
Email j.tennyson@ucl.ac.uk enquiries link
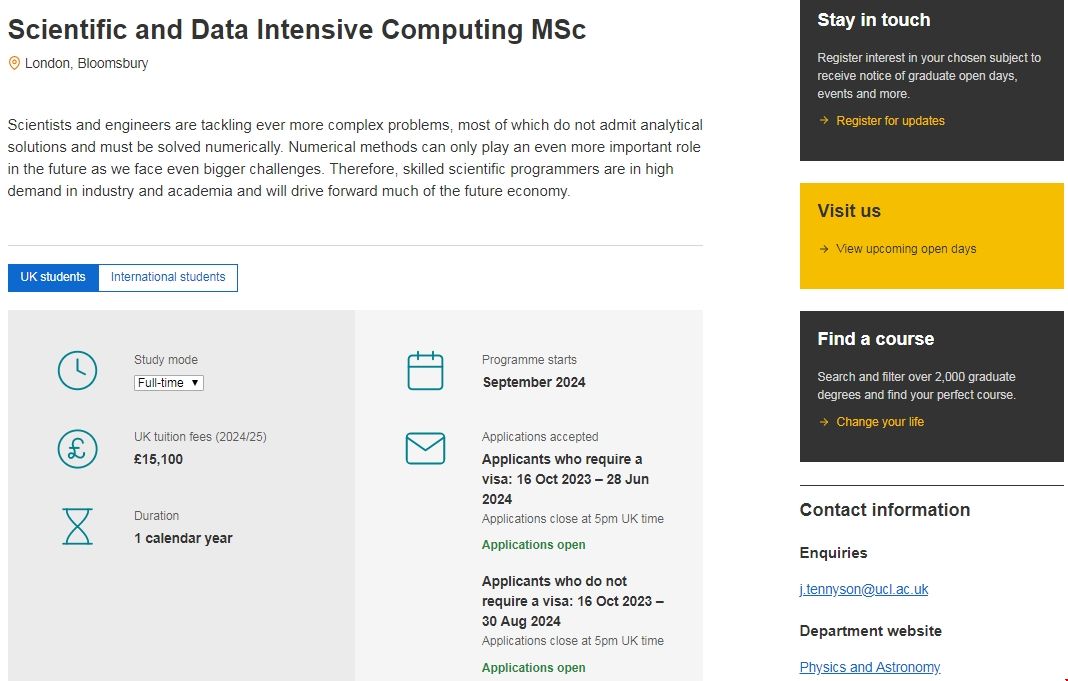pyautogui.click(x=864, y=589)
